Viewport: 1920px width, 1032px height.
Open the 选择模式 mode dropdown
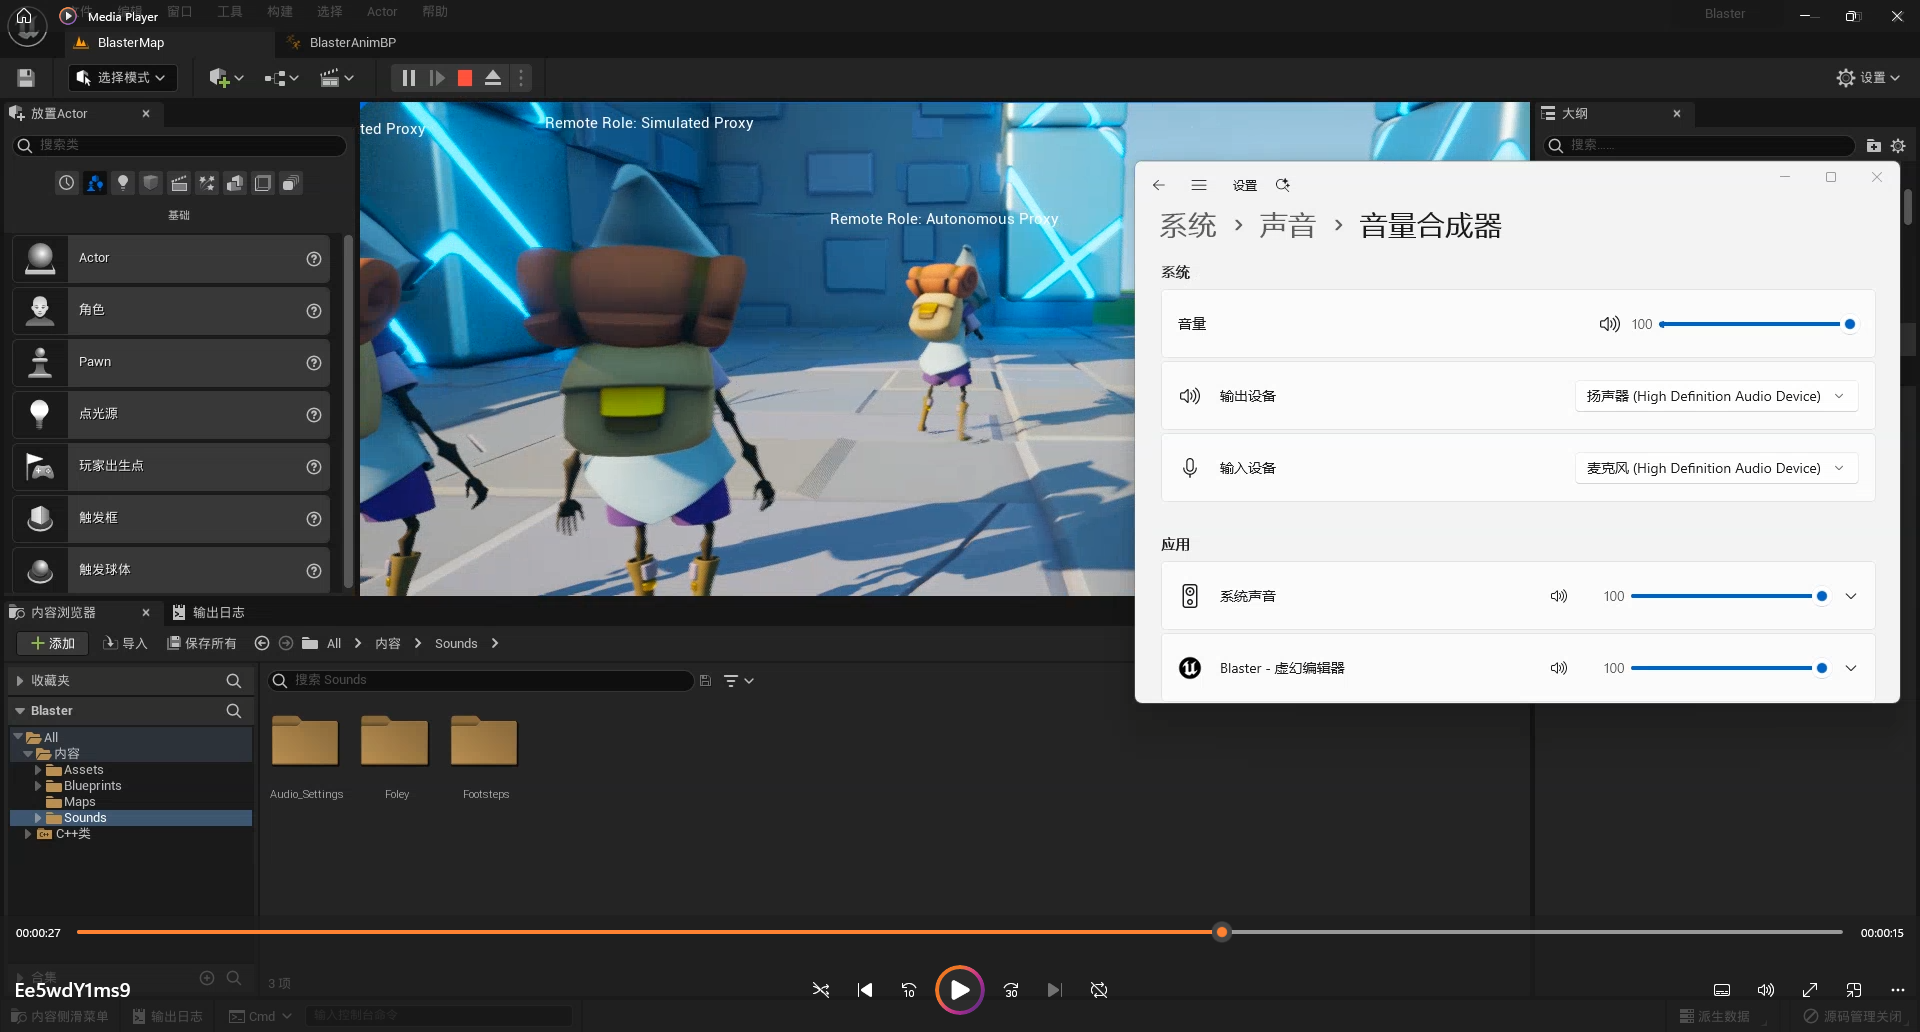[122, 78]
